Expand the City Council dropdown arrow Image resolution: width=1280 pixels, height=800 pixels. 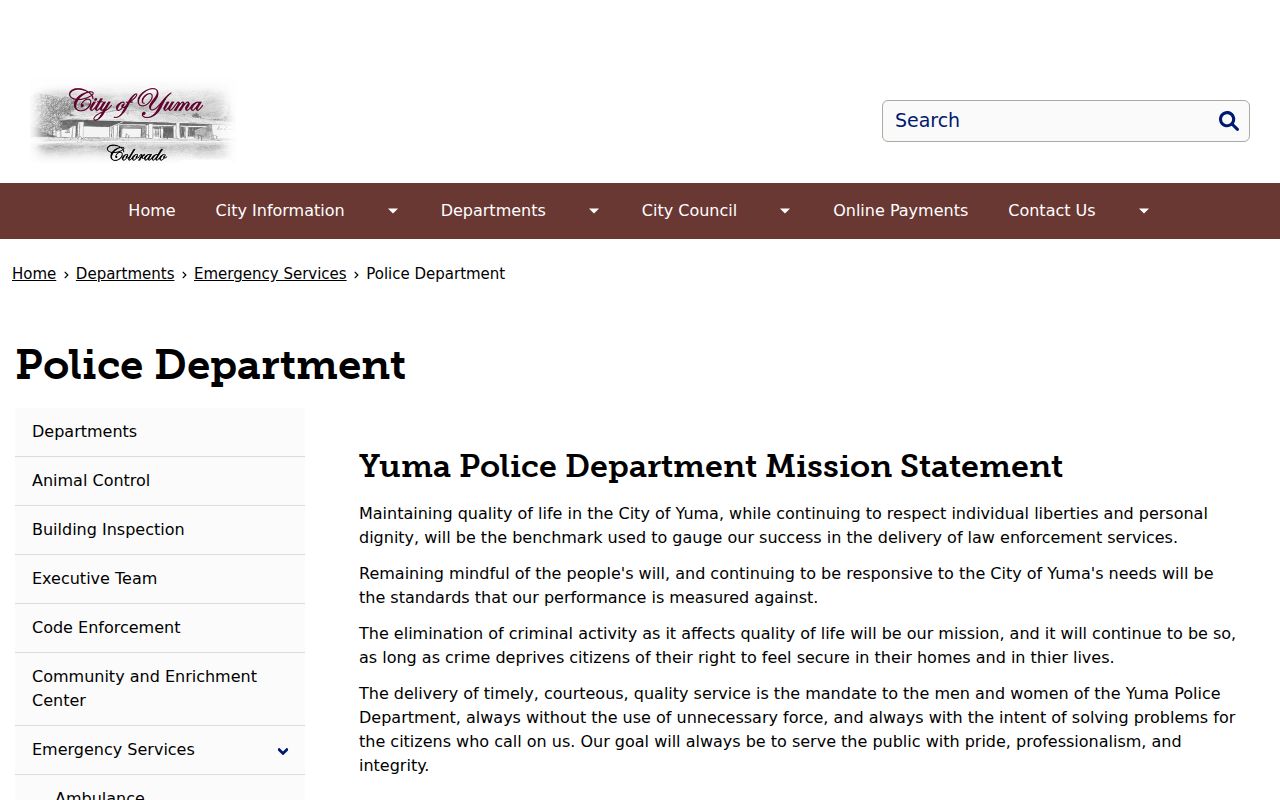point(785,211)
